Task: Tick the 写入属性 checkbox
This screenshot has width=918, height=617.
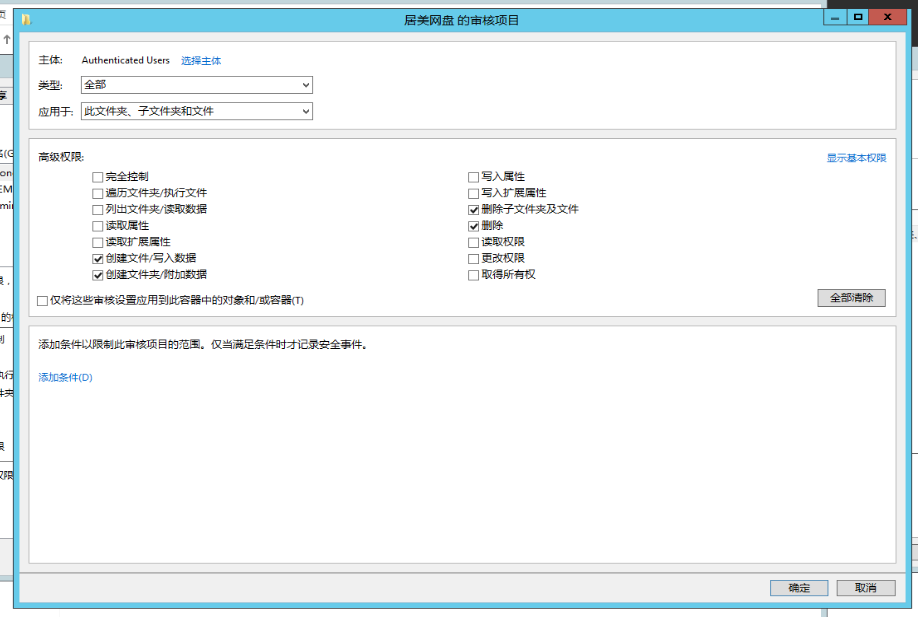Action: (474, 177)
